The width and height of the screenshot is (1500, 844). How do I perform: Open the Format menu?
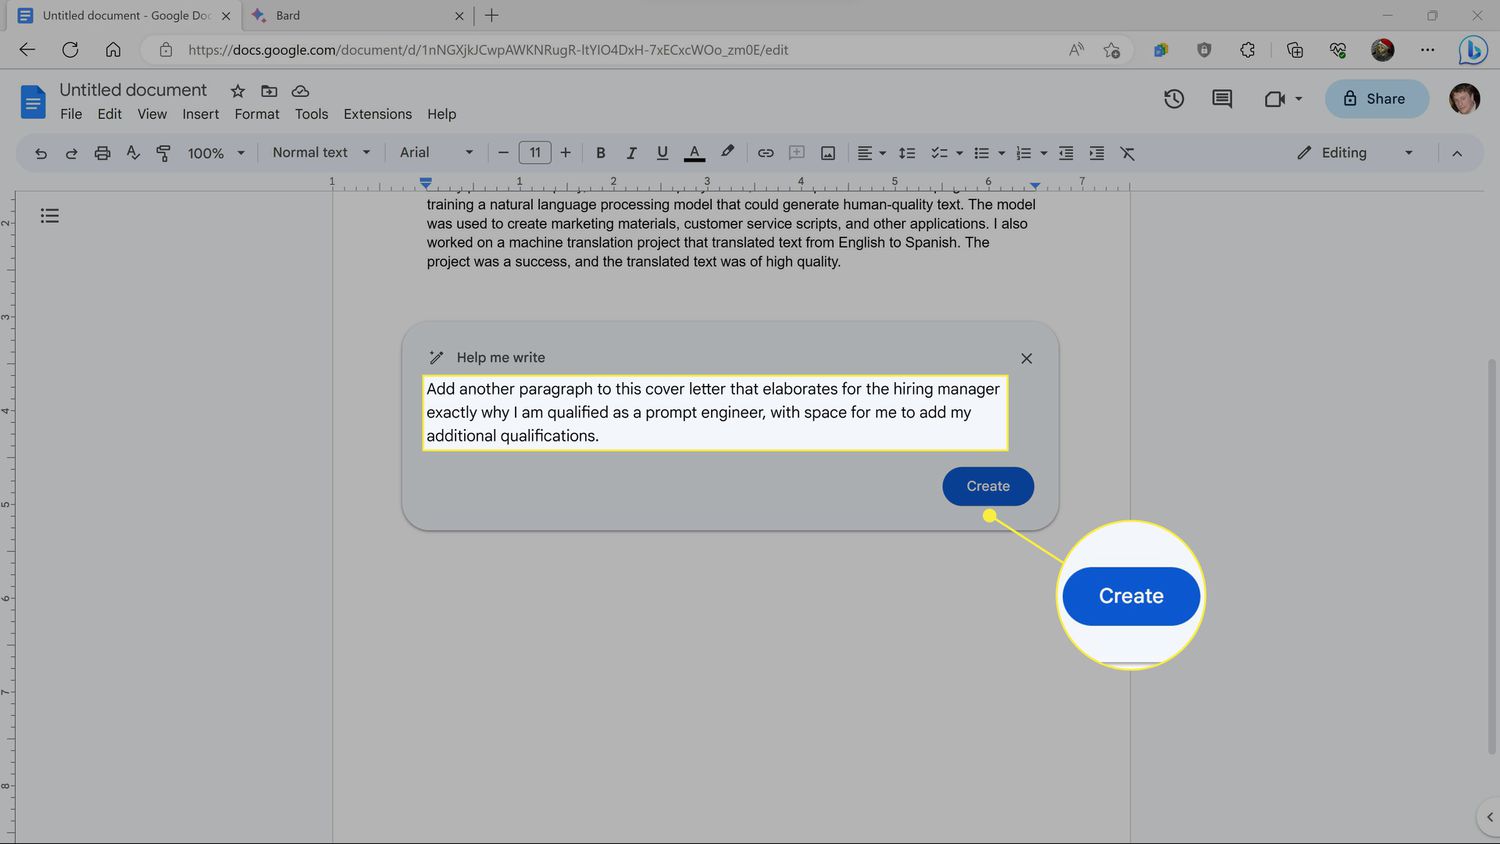(x=257, y=114)
